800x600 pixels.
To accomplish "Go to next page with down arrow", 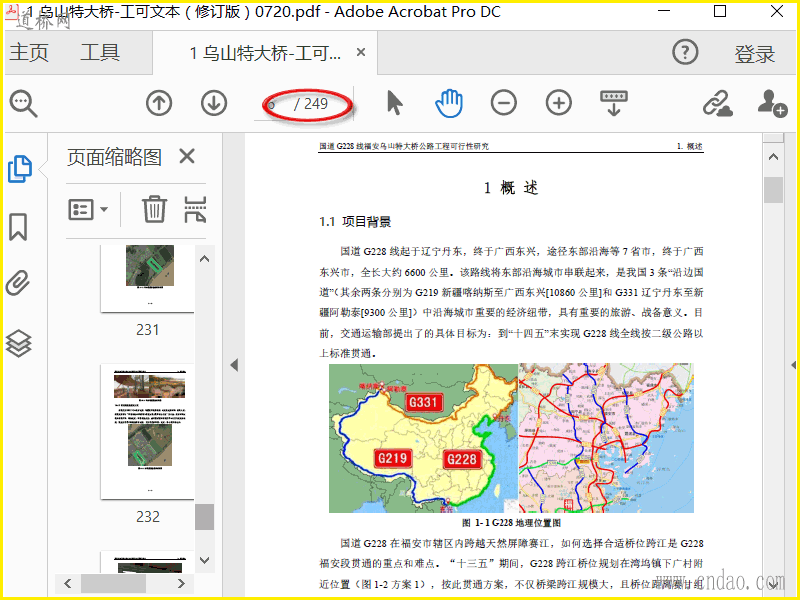I will pyautogui.click(x=214, y=103).
